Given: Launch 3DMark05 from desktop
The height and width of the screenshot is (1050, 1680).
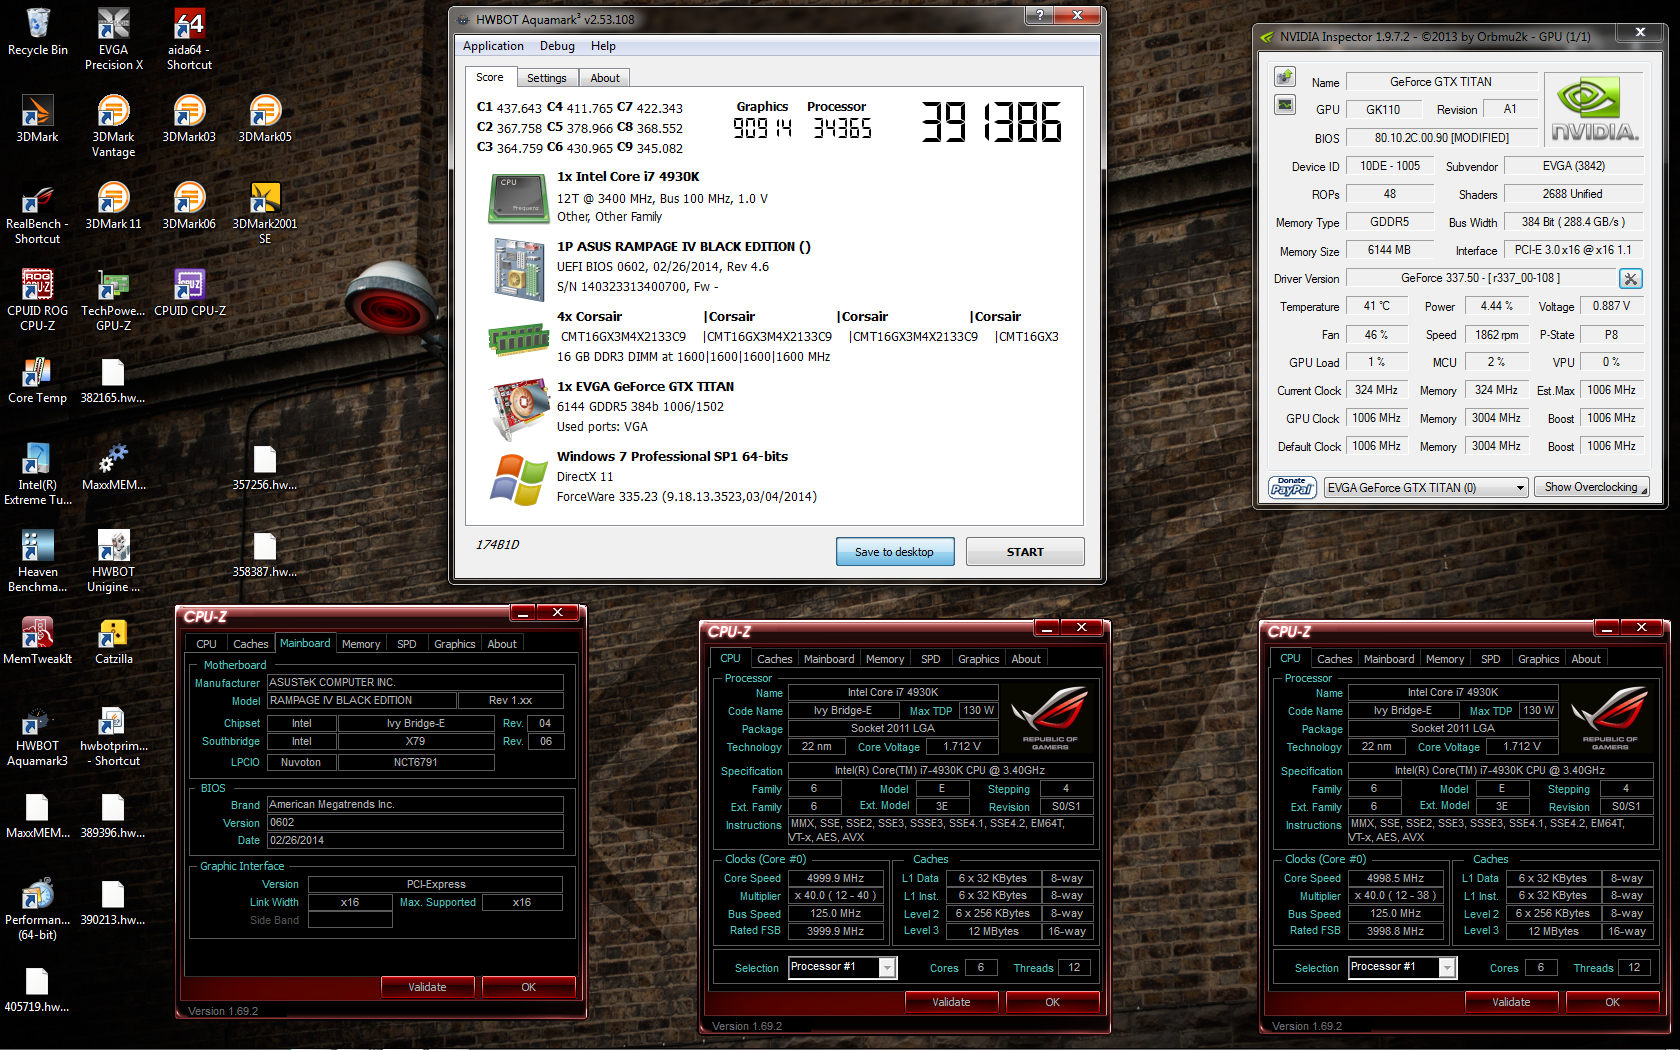Looking at the screenshot, I should click(x=265, y=118).
